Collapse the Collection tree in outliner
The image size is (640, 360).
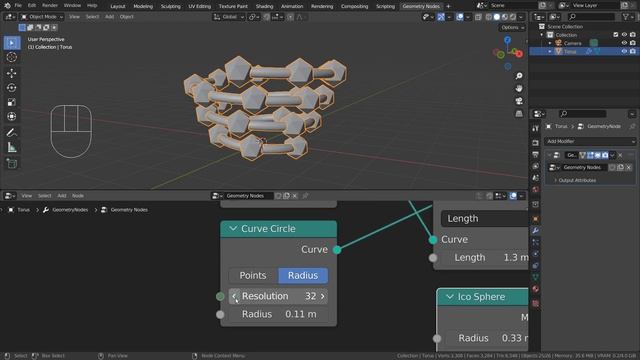(x=542, y=35)
